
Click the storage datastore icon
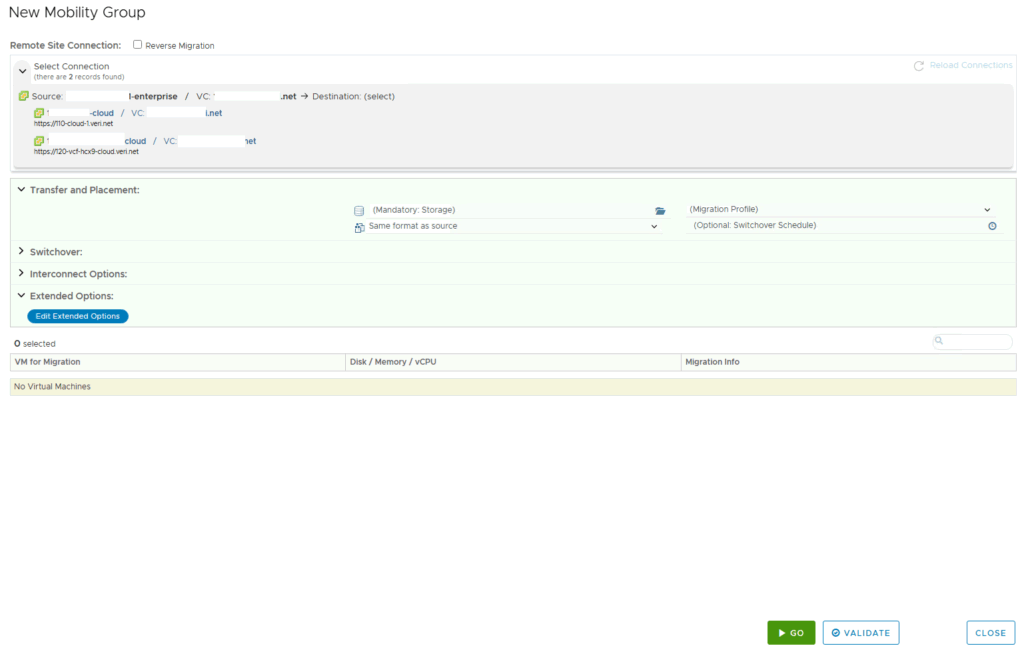click(359, 211)
